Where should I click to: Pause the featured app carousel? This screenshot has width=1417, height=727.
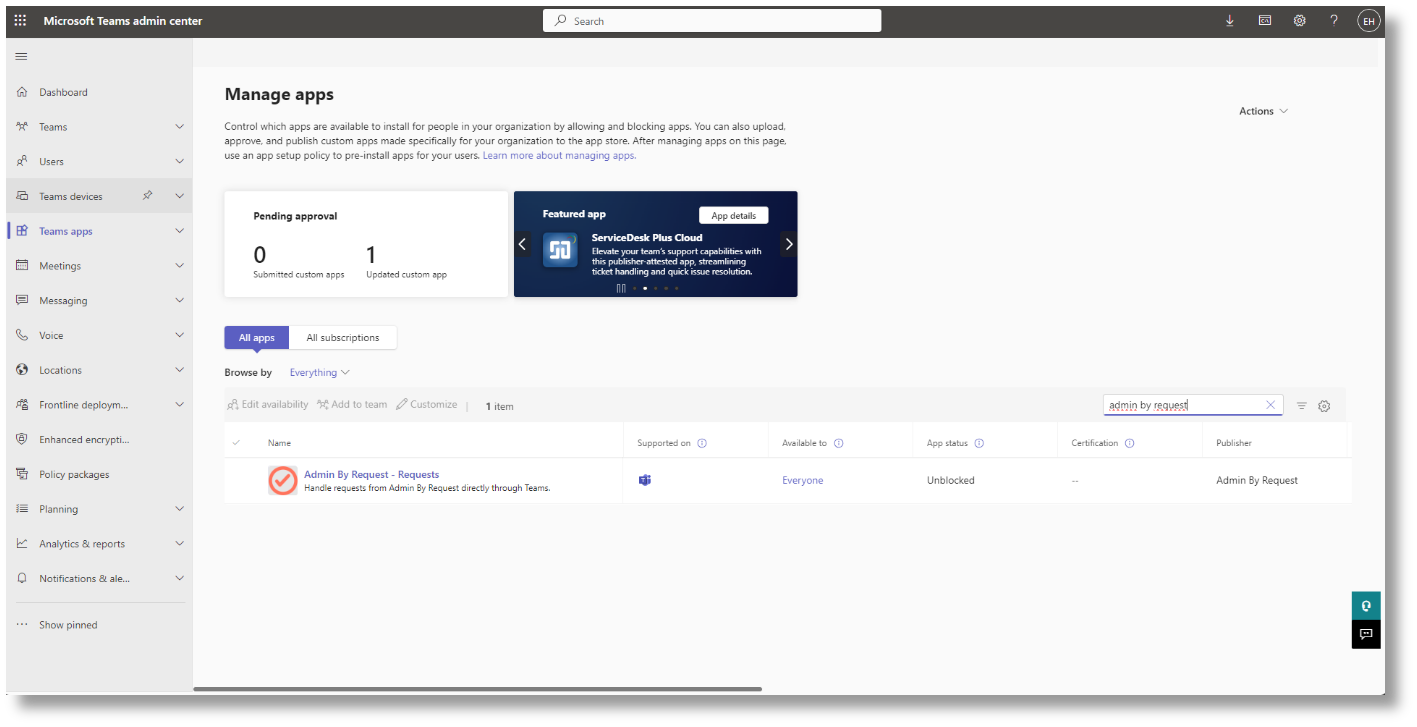coord(621,288)
